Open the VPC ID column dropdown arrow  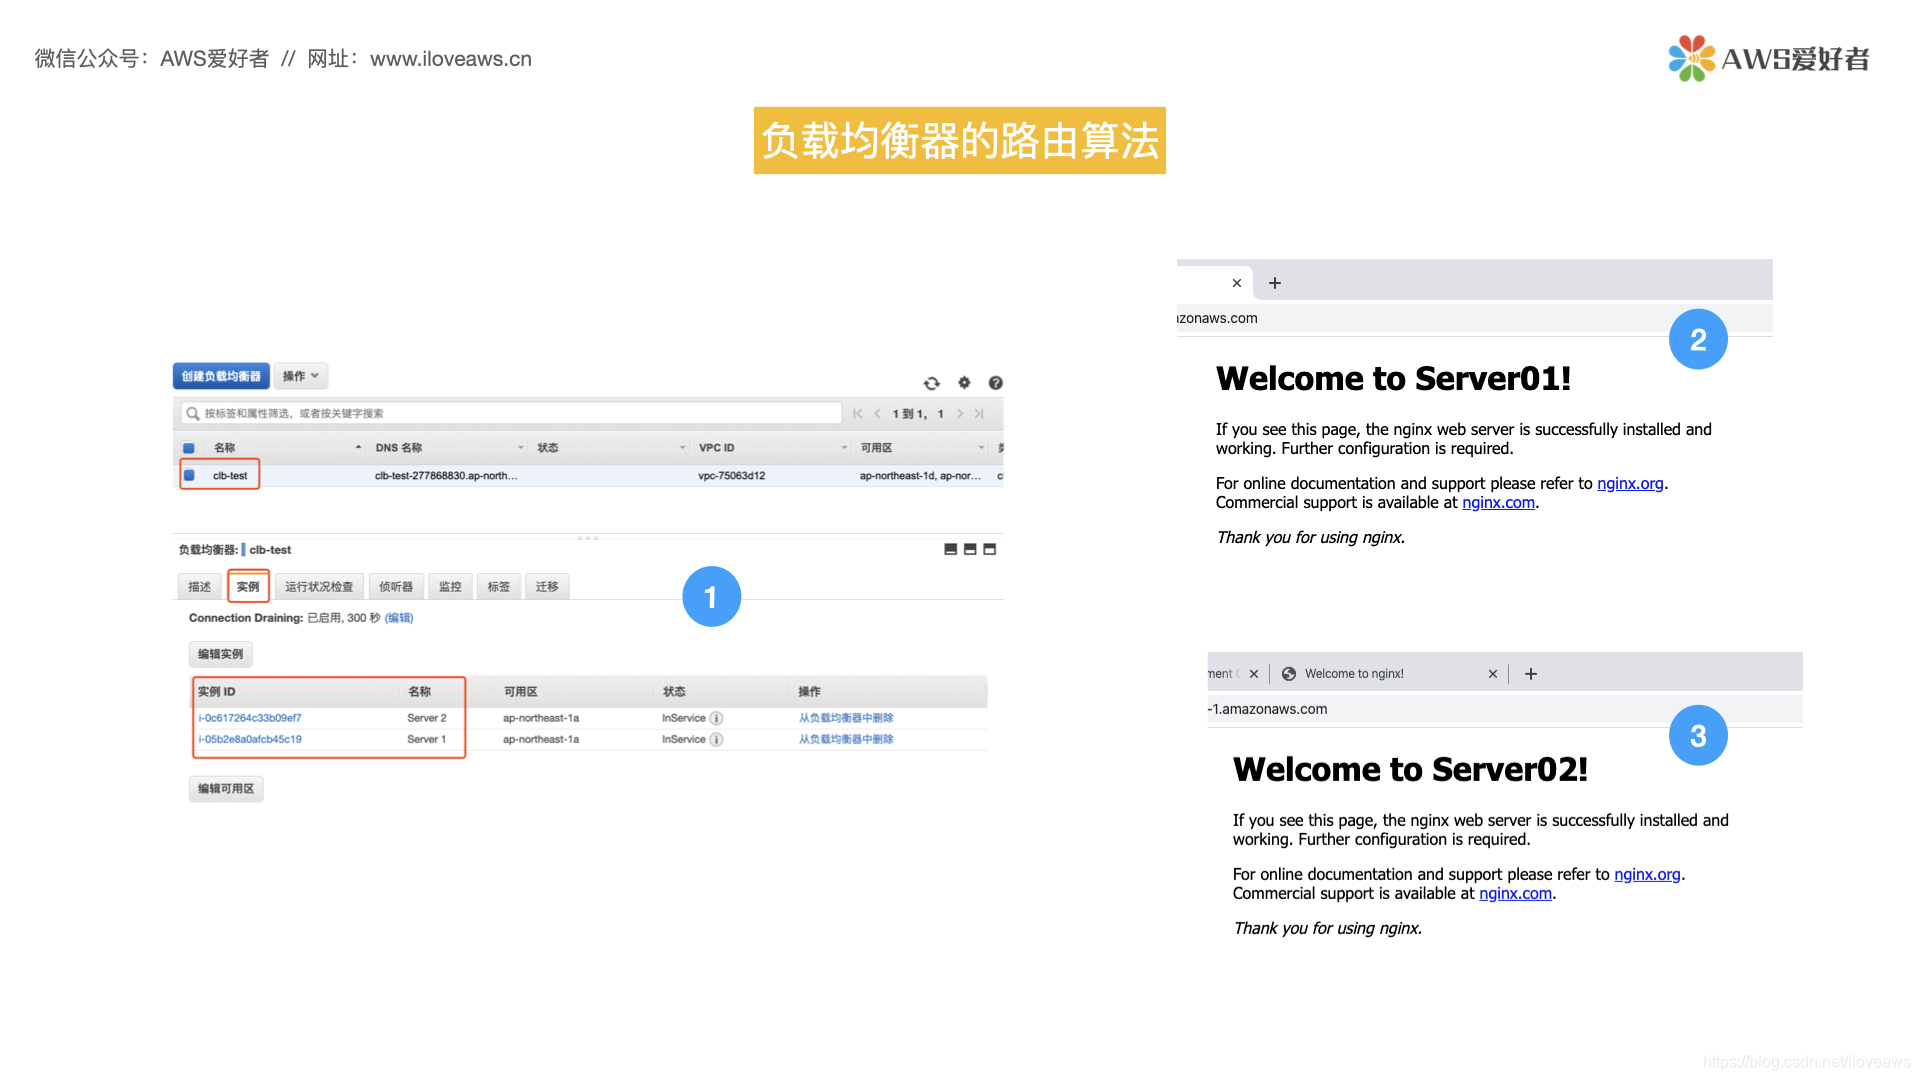844,448
